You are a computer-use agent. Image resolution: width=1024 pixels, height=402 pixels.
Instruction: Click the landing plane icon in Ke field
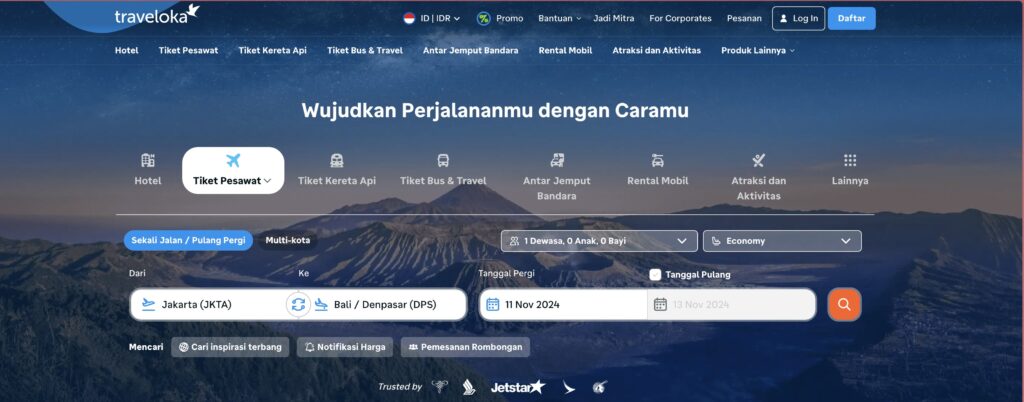click(321, 304)
